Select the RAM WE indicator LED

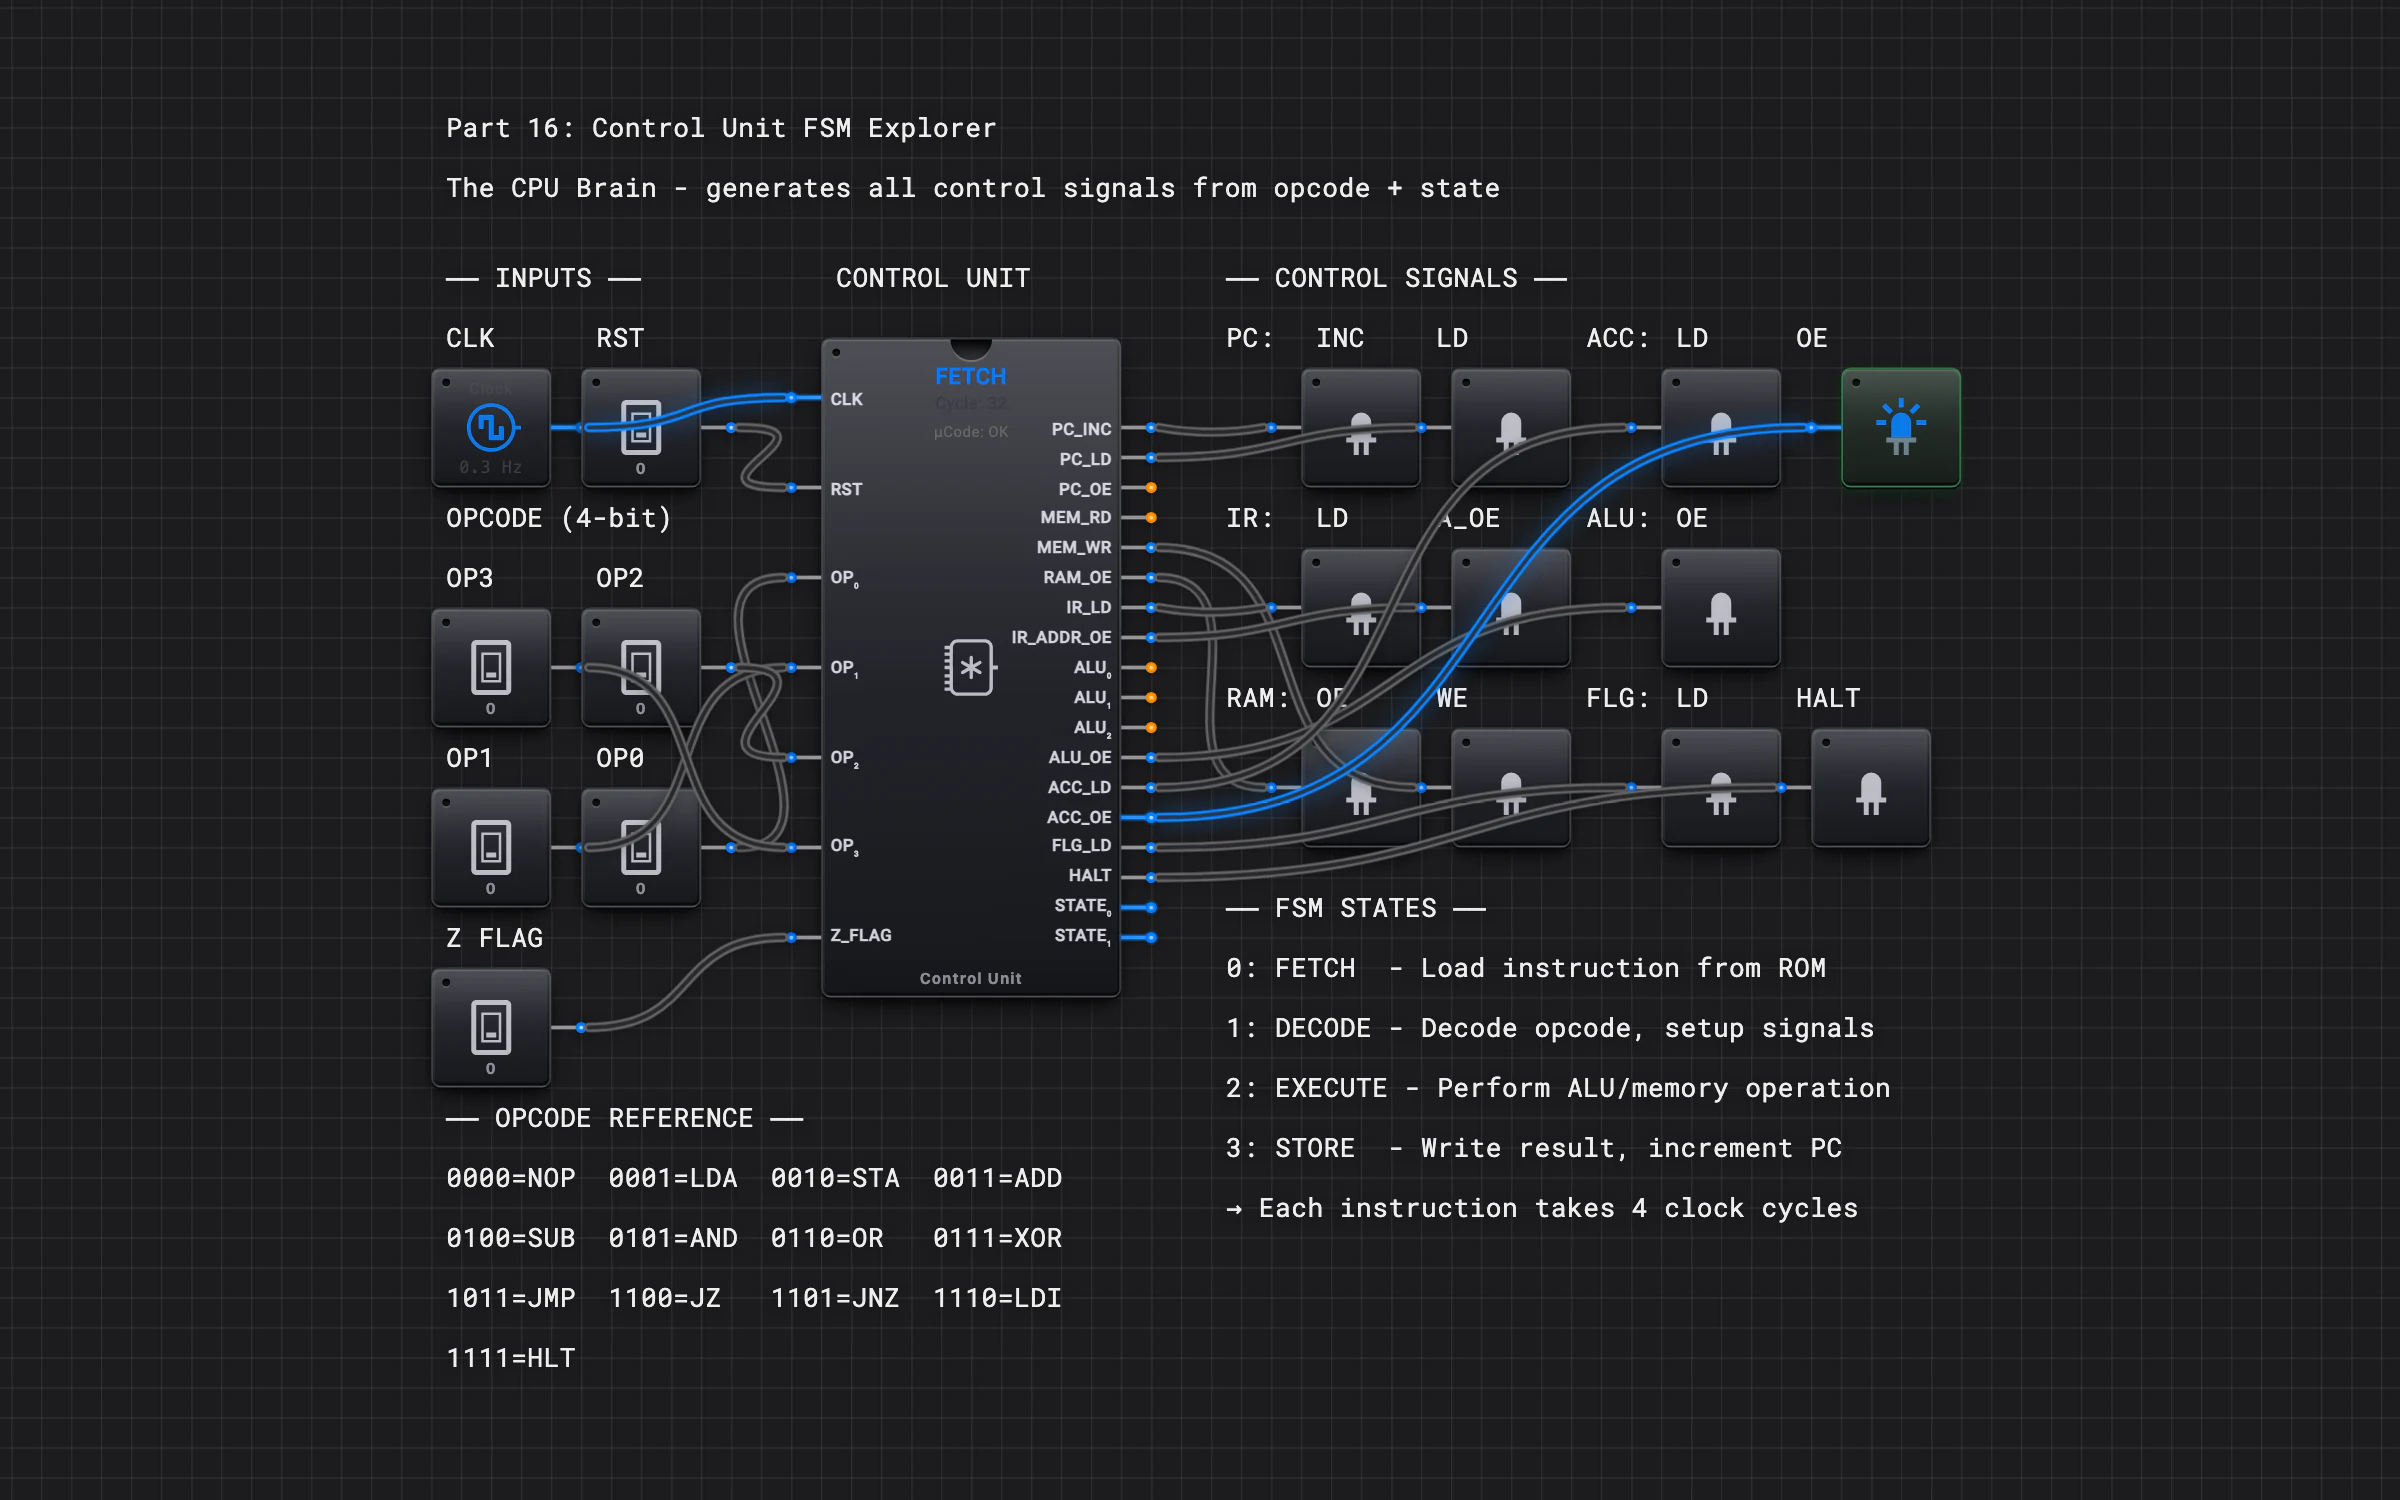click(1511, 787)
